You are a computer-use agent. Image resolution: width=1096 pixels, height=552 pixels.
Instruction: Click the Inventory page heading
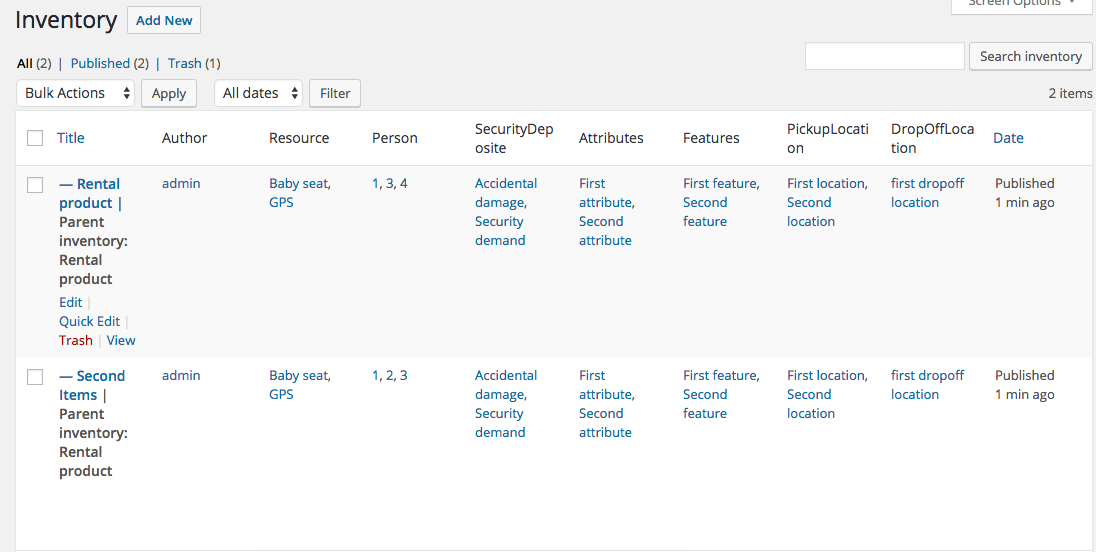[66, 20]
